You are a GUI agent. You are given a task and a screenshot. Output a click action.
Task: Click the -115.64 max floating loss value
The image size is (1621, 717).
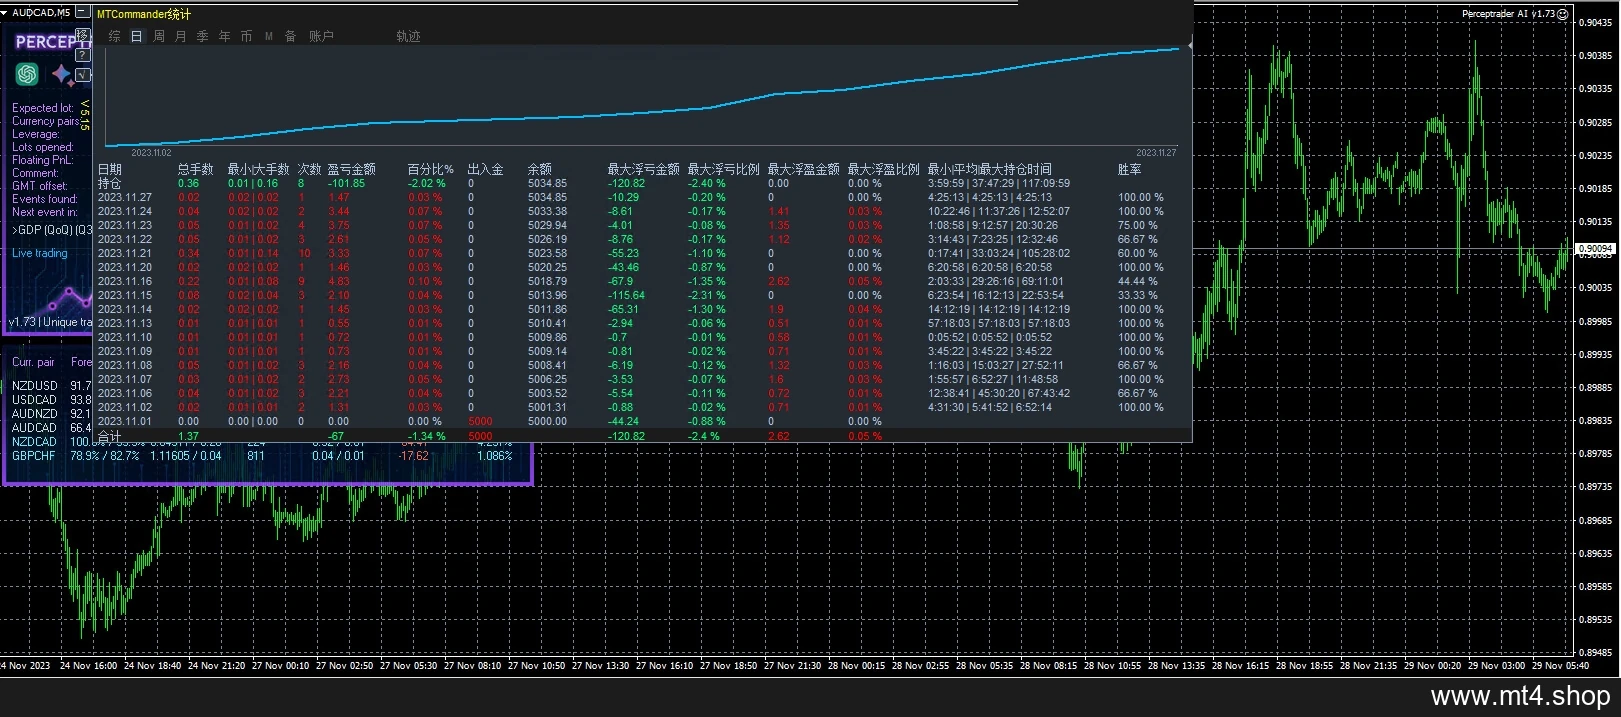pyautogui.click(x=626, y=295)
